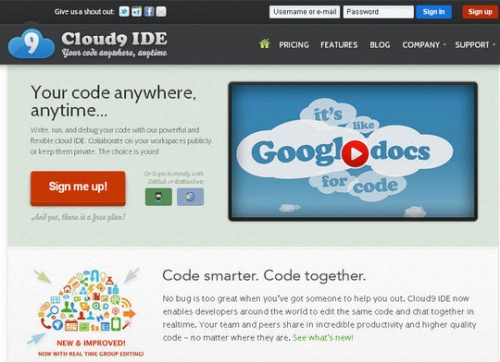Viewport: 500px width, 362px height.
Task: Click the Sign me up! button
Action: 78,188
